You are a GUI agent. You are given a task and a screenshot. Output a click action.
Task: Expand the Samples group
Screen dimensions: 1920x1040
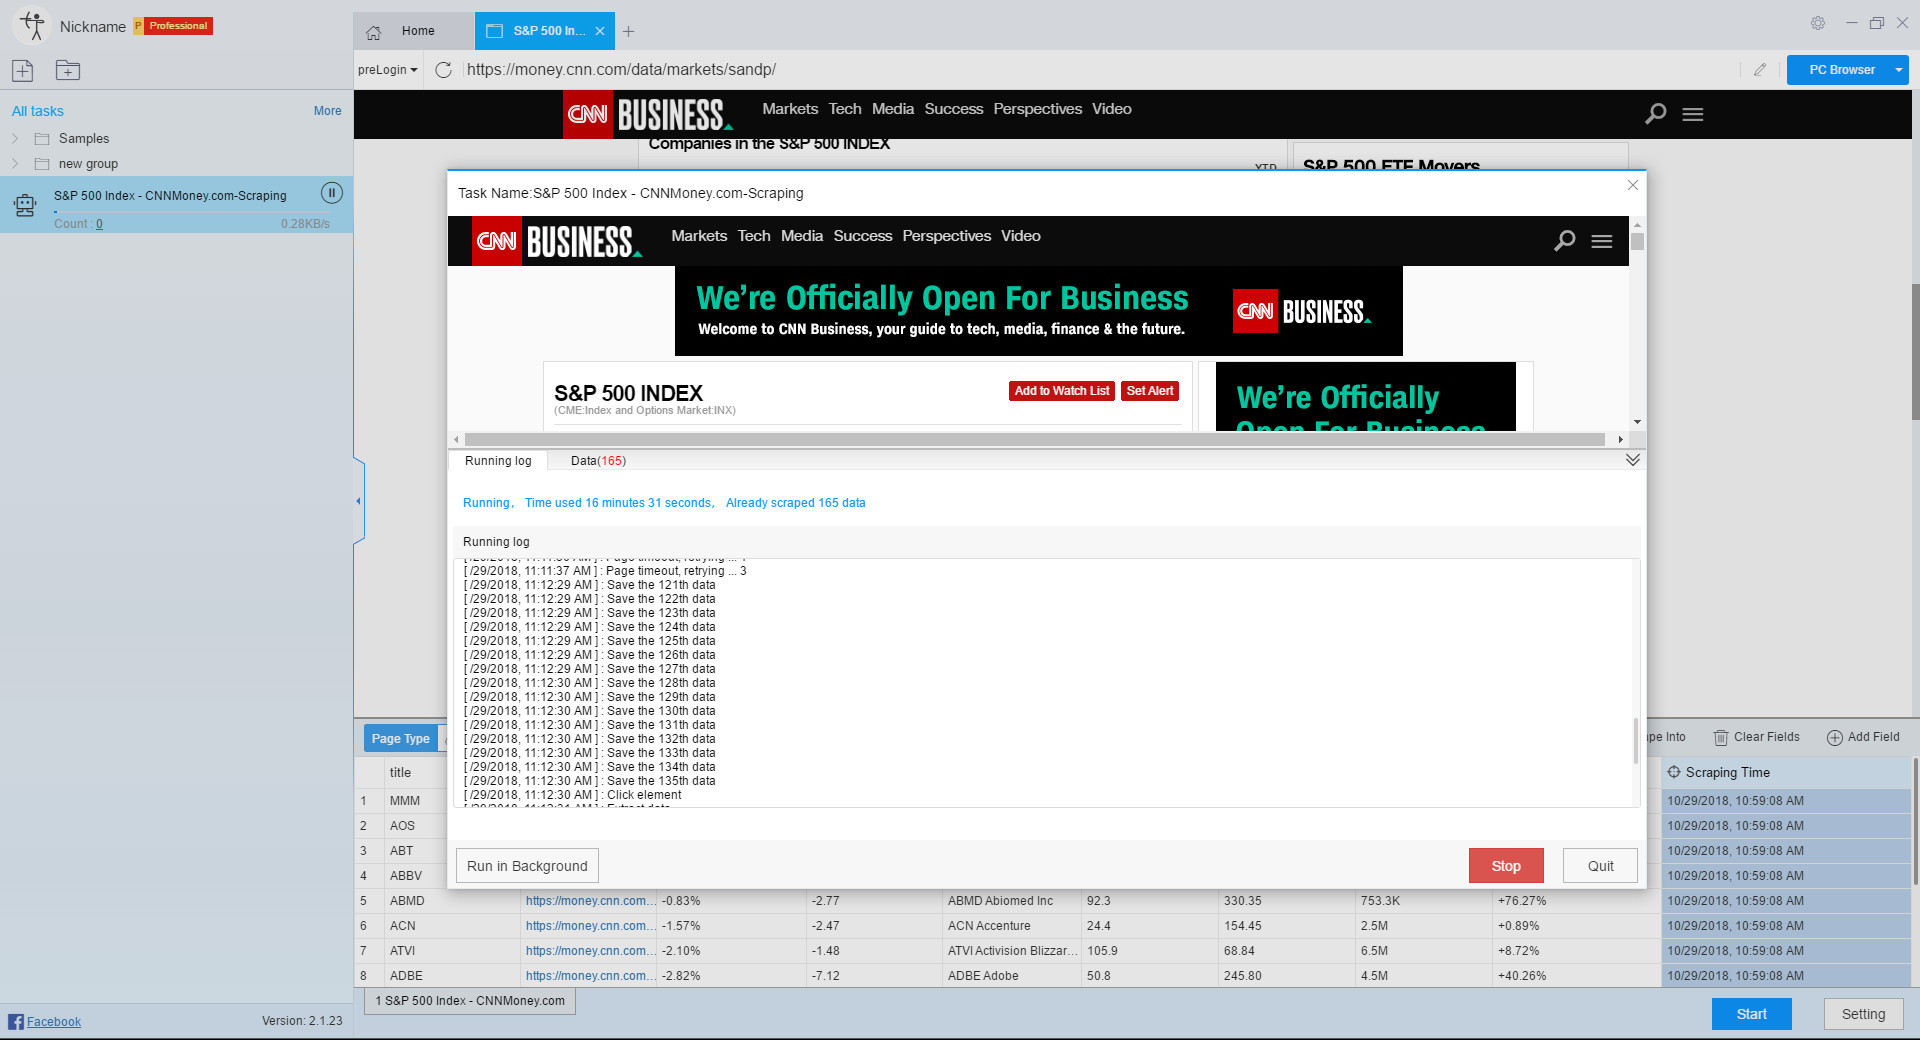tap(15, 138)
